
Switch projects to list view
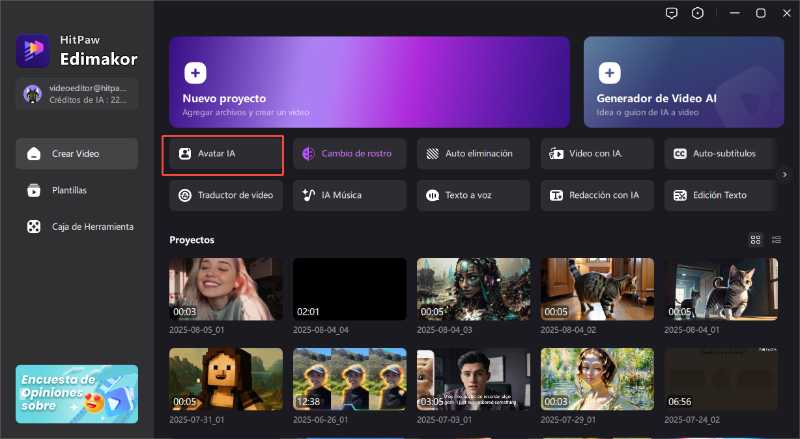[x=776, y=240]
